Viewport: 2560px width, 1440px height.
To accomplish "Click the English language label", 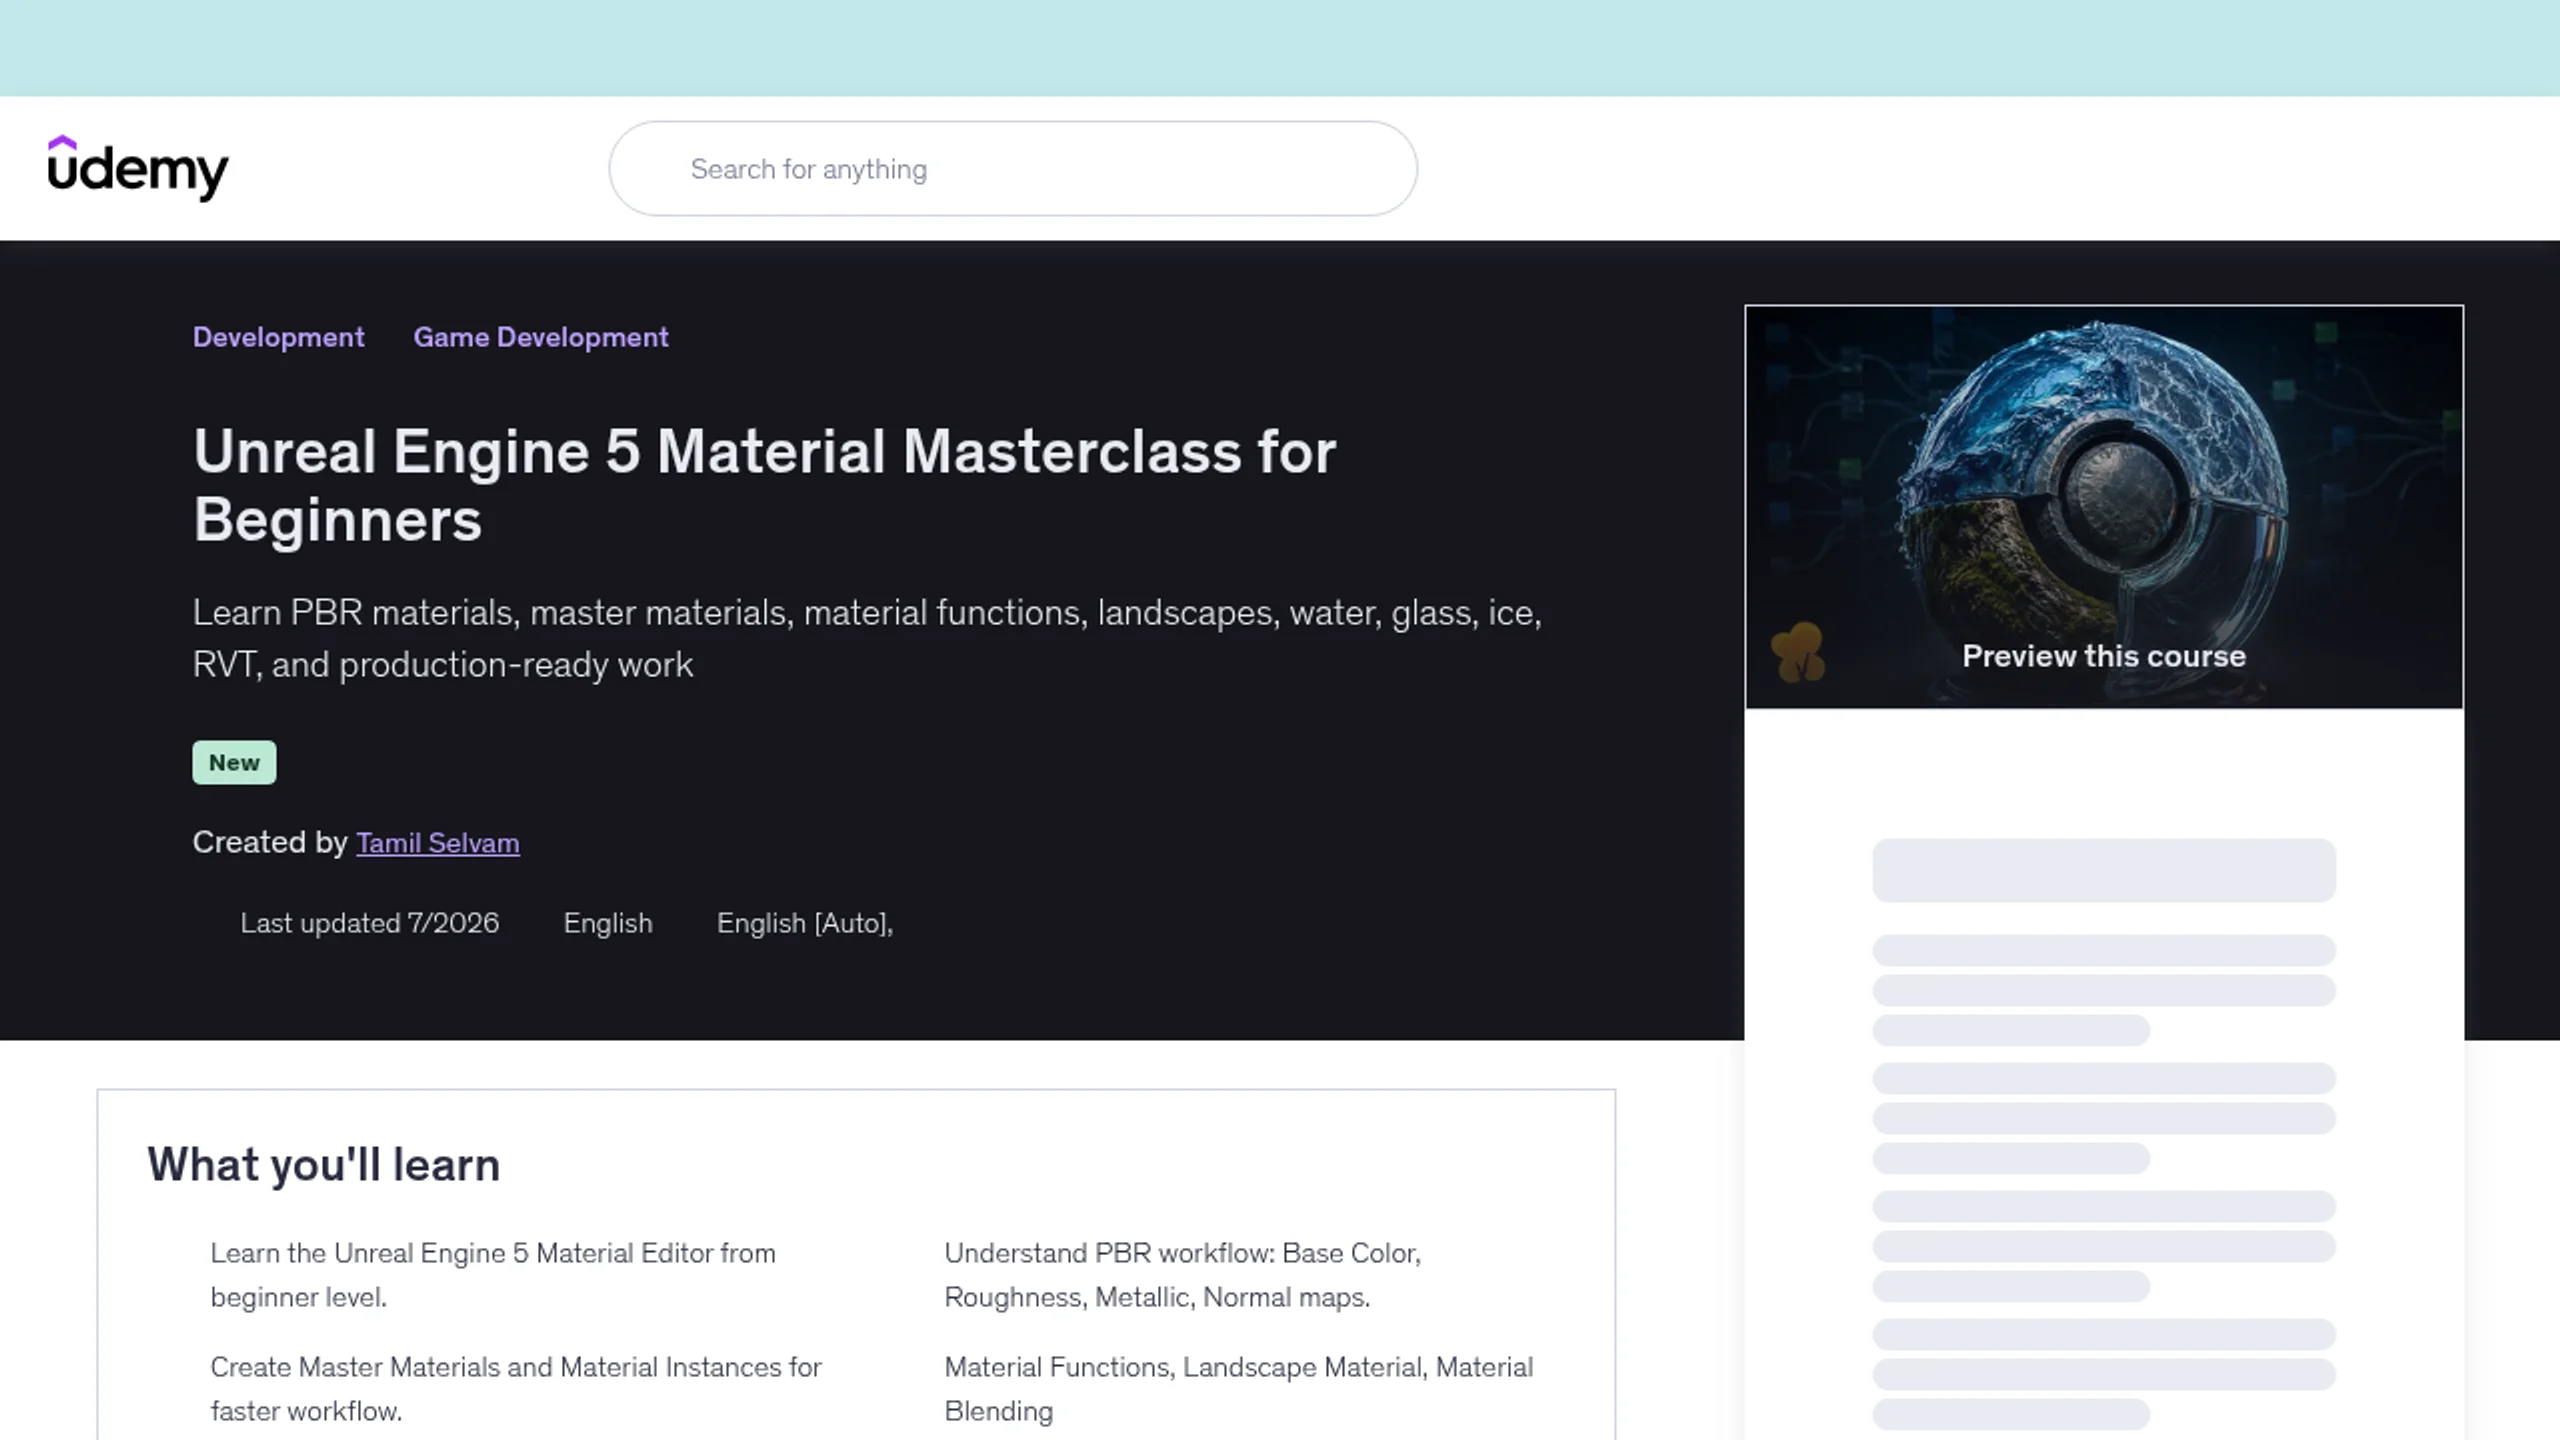I will pos(608,923).
